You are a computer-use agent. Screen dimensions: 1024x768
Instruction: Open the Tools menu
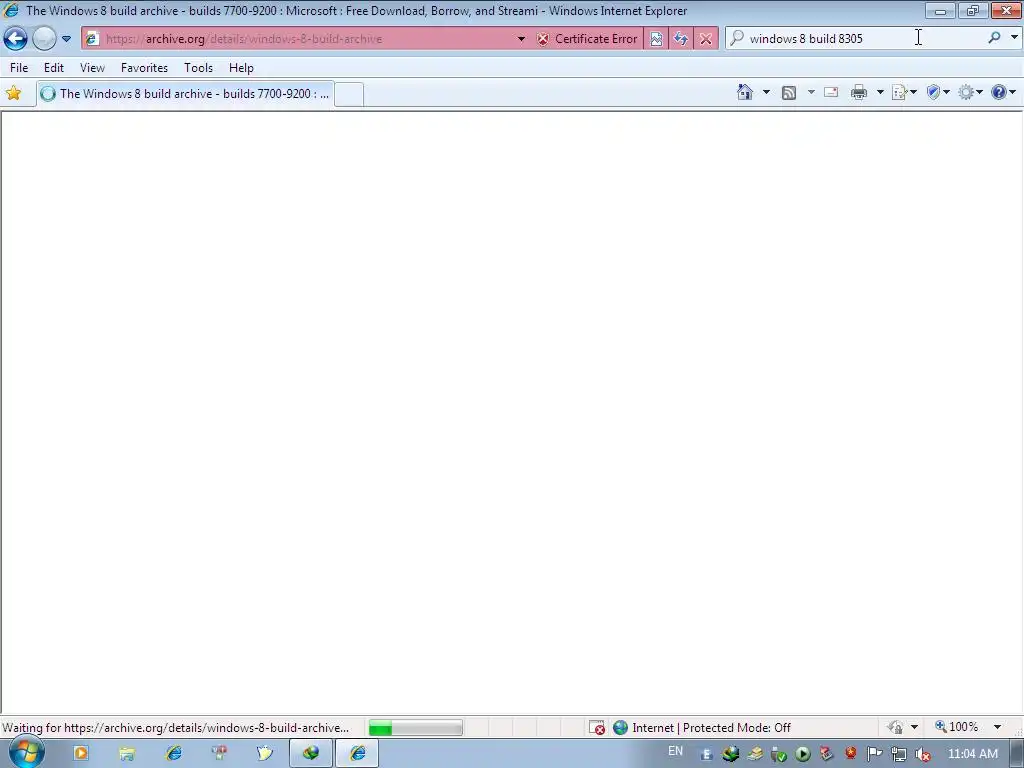[x=199, y=68]
